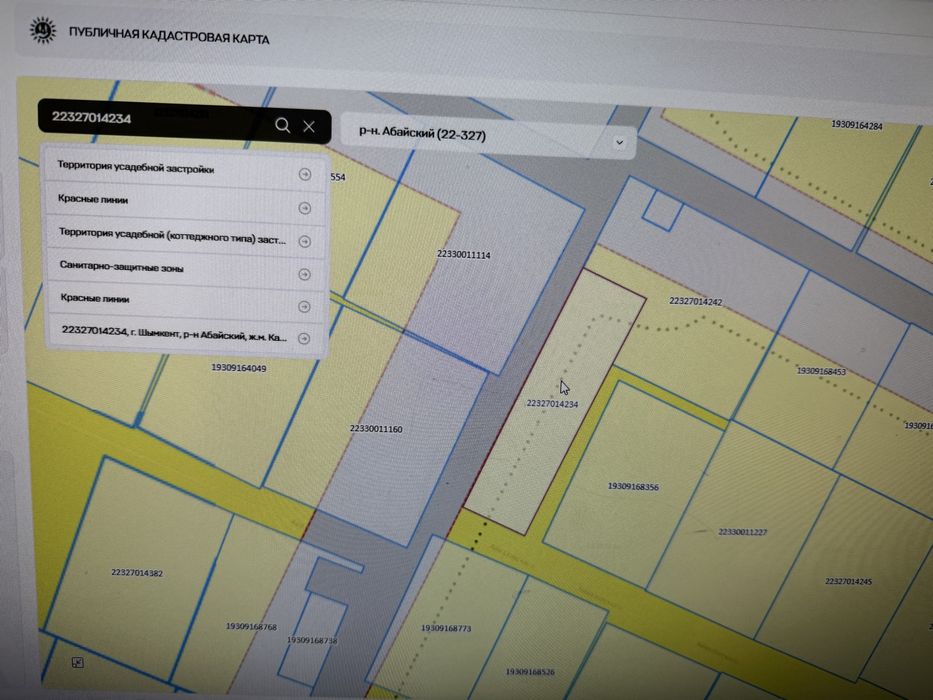The height and width of the screenshot is (700, 933).
Task: Click parcel label 22330011227
Action: coord(743,532)
